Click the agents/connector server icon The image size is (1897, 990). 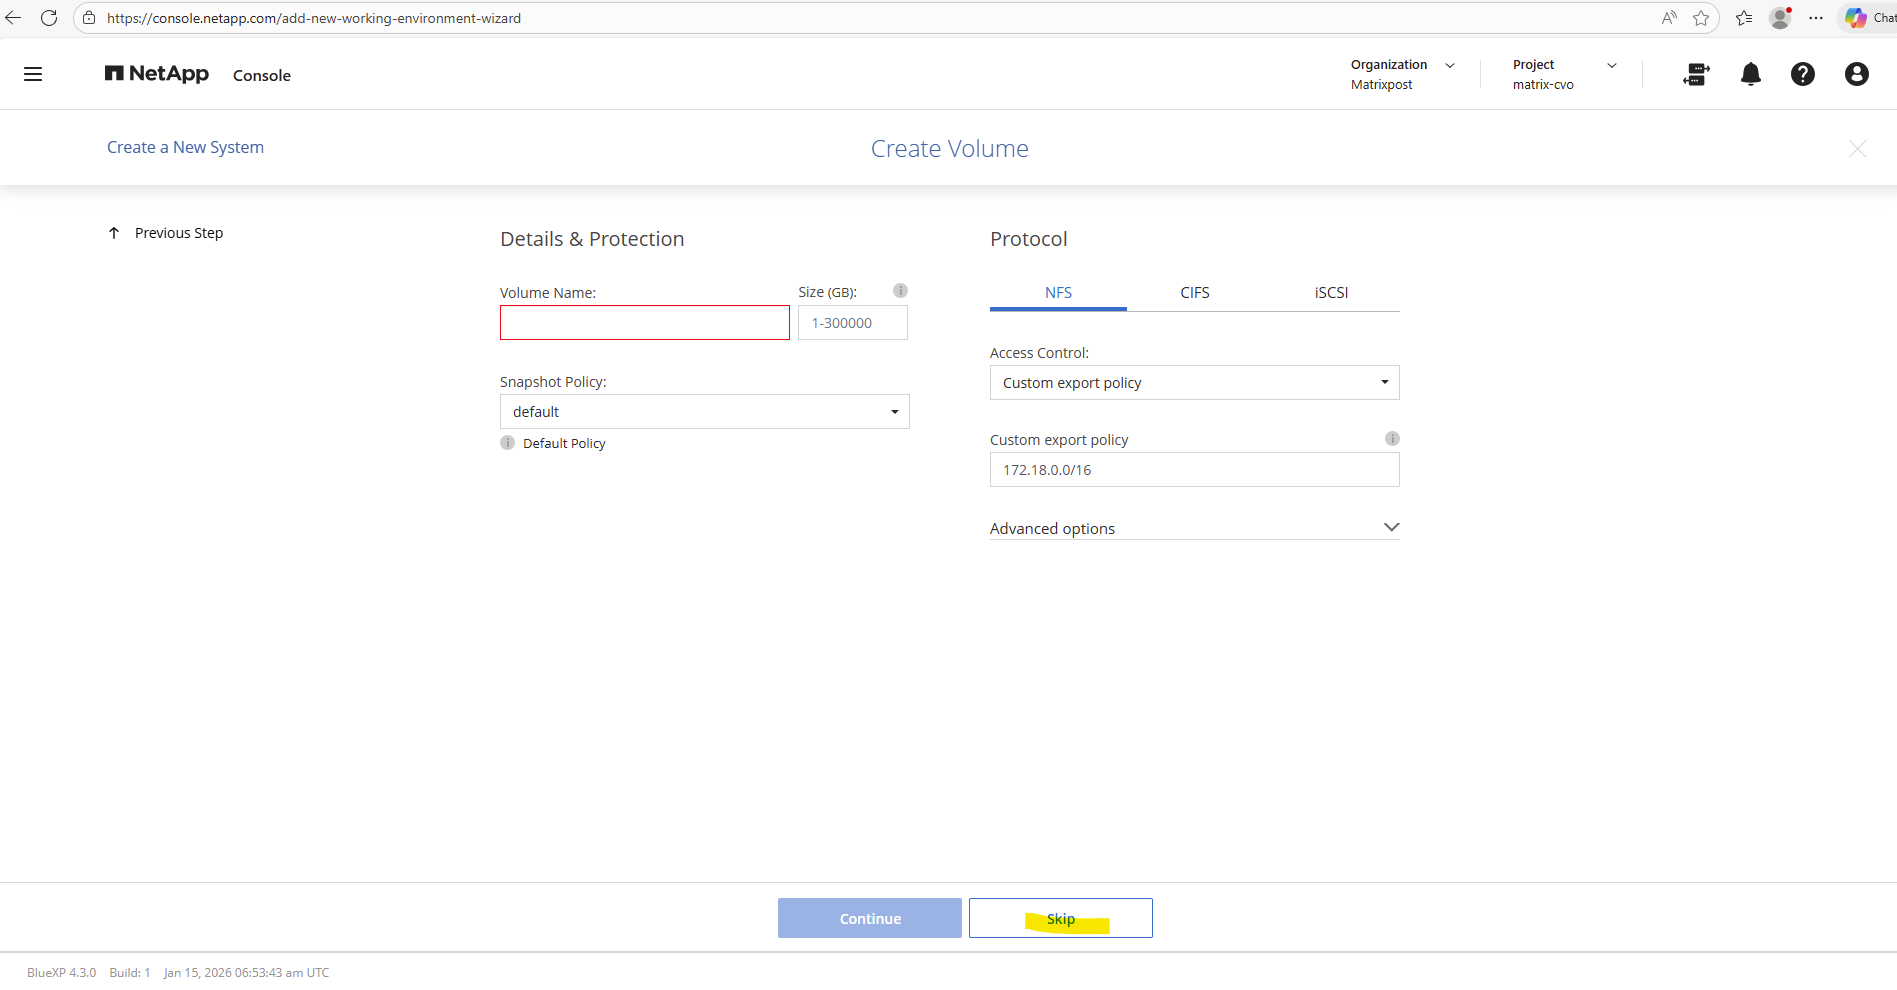pyautogui.click(x=1696, y=74)
